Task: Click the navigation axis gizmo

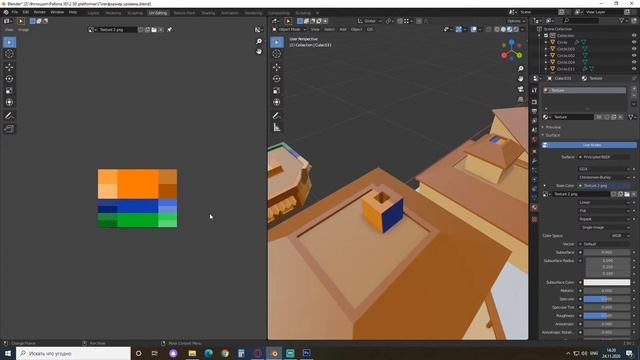Action: (x=512, y=50)
